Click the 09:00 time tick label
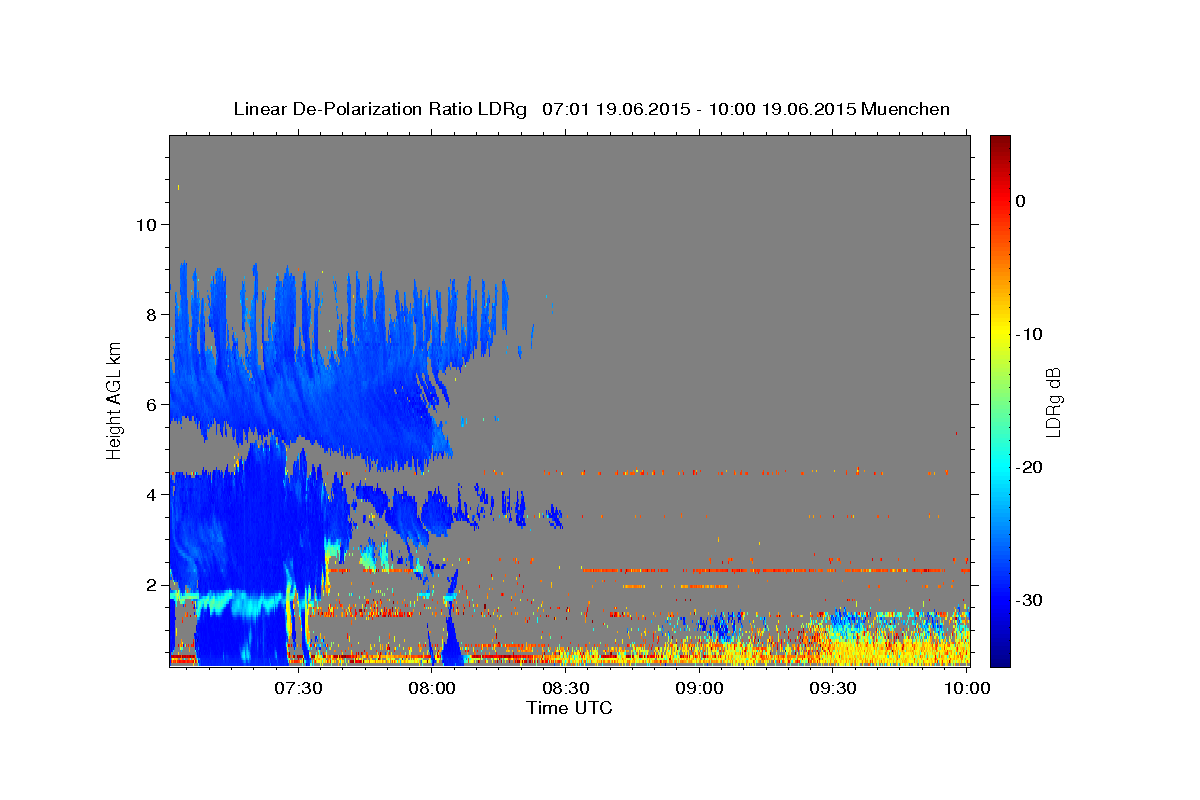The width and height of the screenshot is (1200, 800). point(700,688)
